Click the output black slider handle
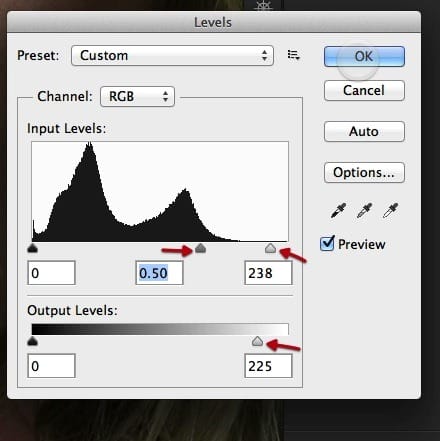The image size is (440, 441). [x=32, y=341]
